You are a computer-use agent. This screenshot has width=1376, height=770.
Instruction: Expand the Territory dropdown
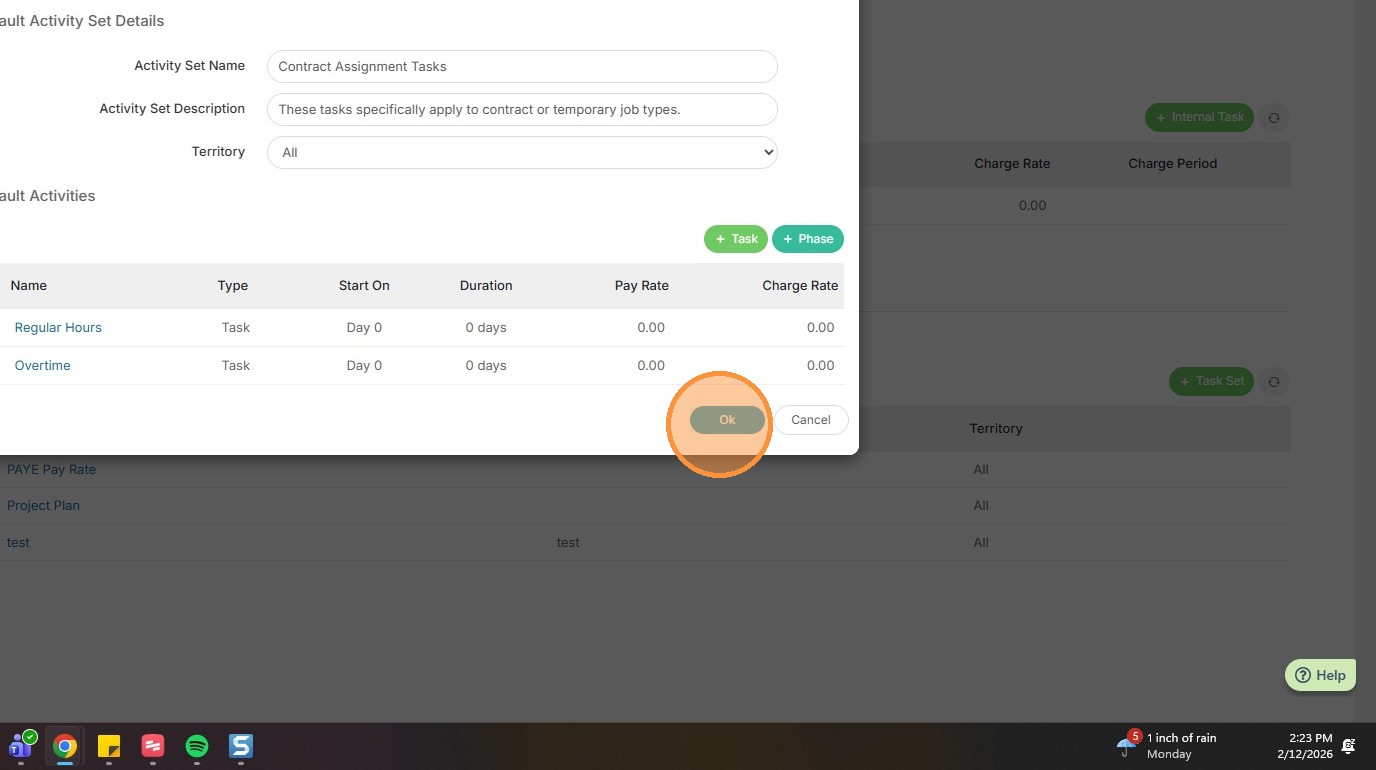point(522,152)
